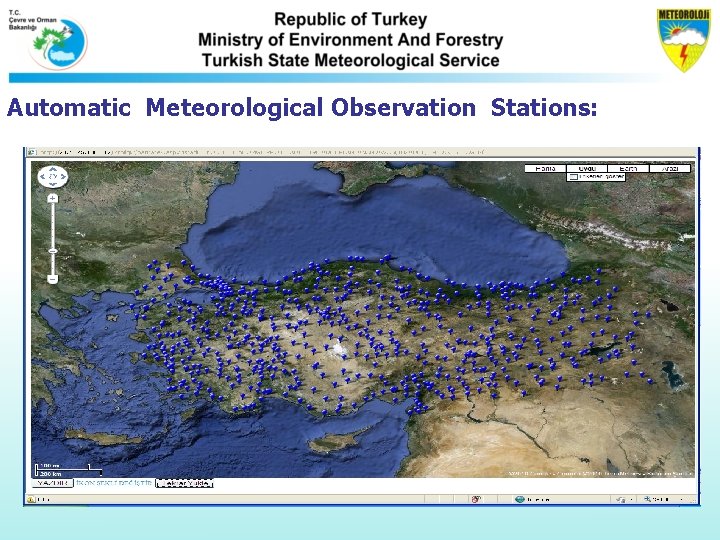Zoom out with the minus button
720x540 pixels.
click(53, 279)
